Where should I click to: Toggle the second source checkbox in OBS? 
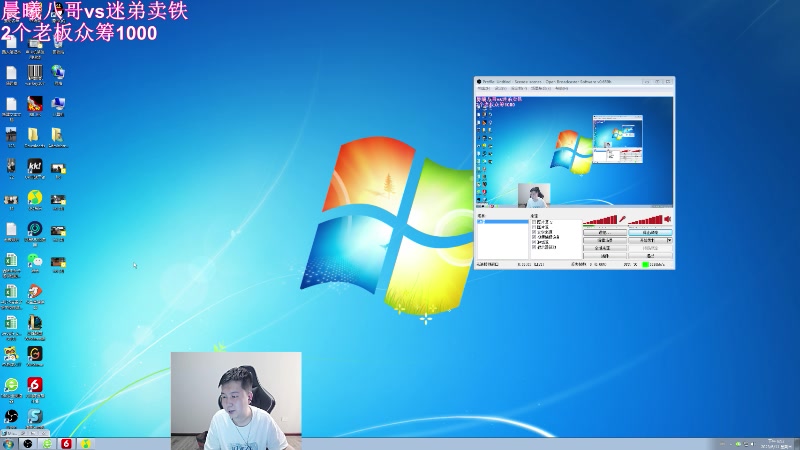(x=534, y=227)
